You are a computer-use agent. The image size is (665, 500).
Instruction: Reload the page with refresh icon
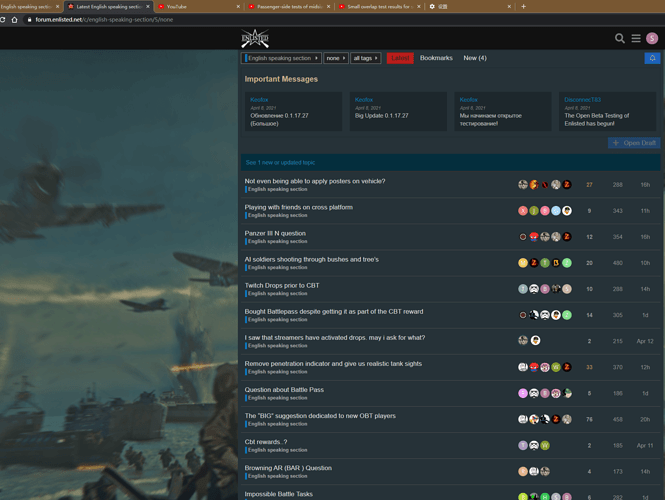3,20
